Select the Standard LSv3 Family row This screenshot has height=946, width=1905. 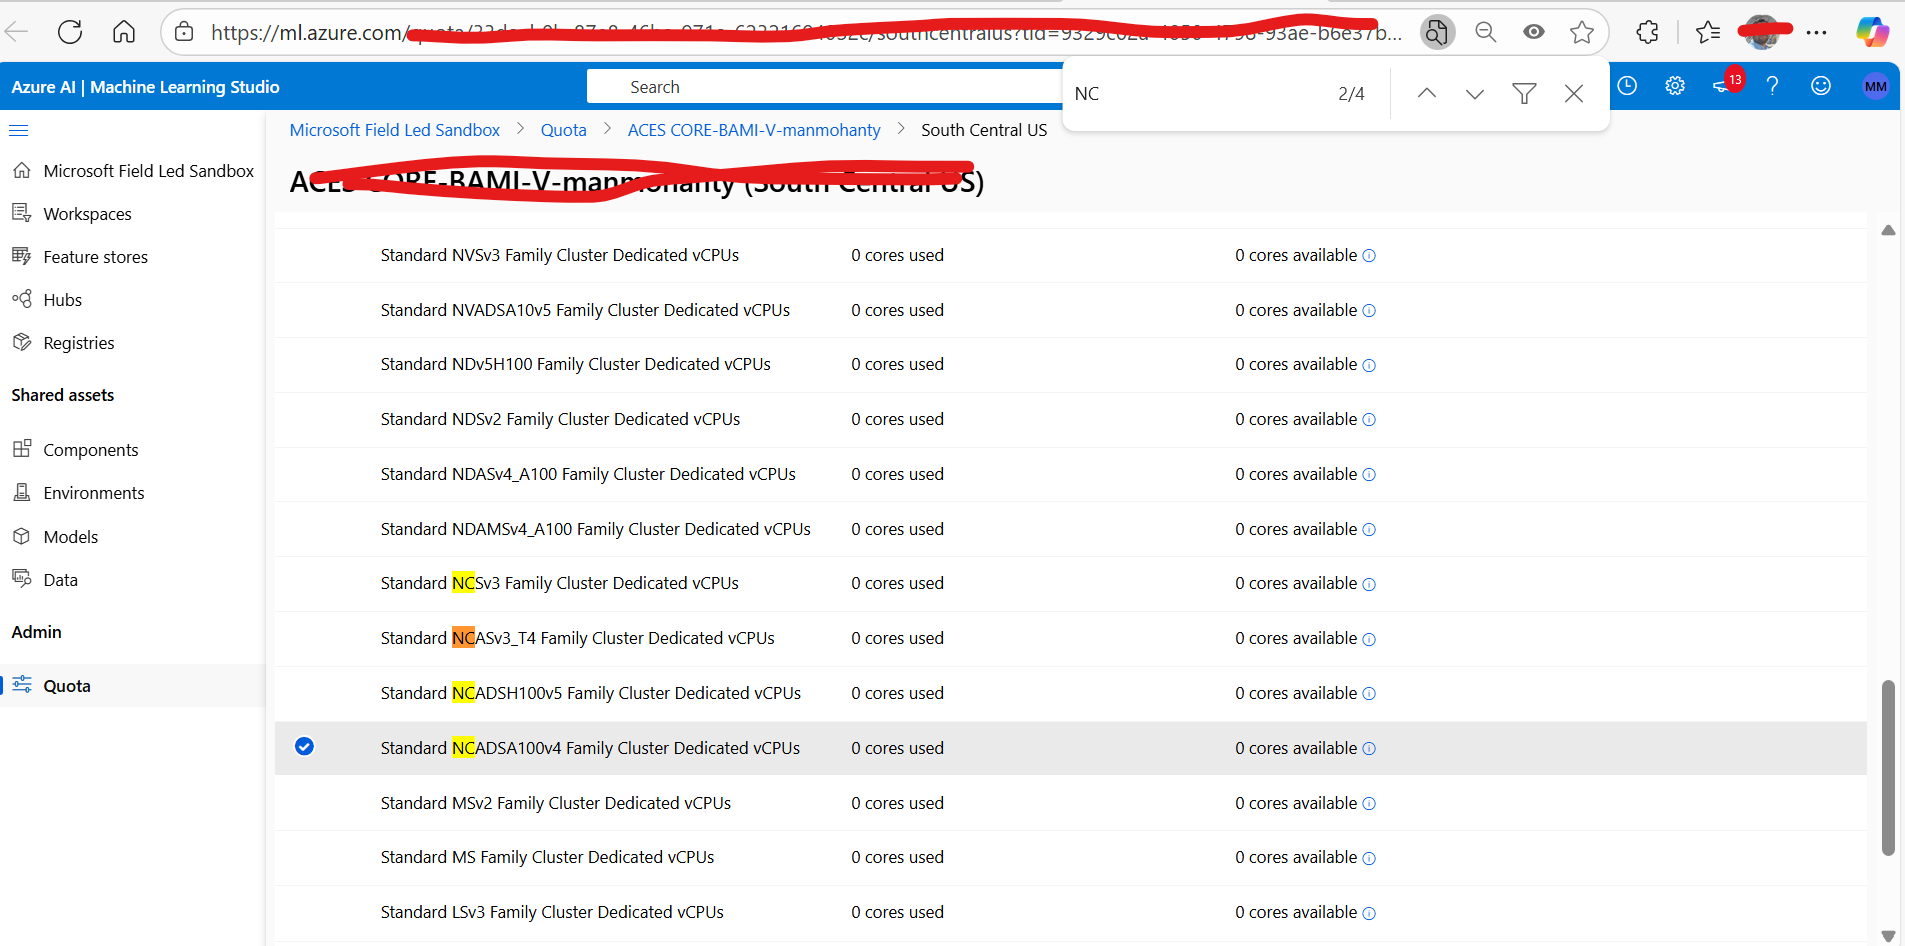pyautogui.click(x=1071, y=913)
